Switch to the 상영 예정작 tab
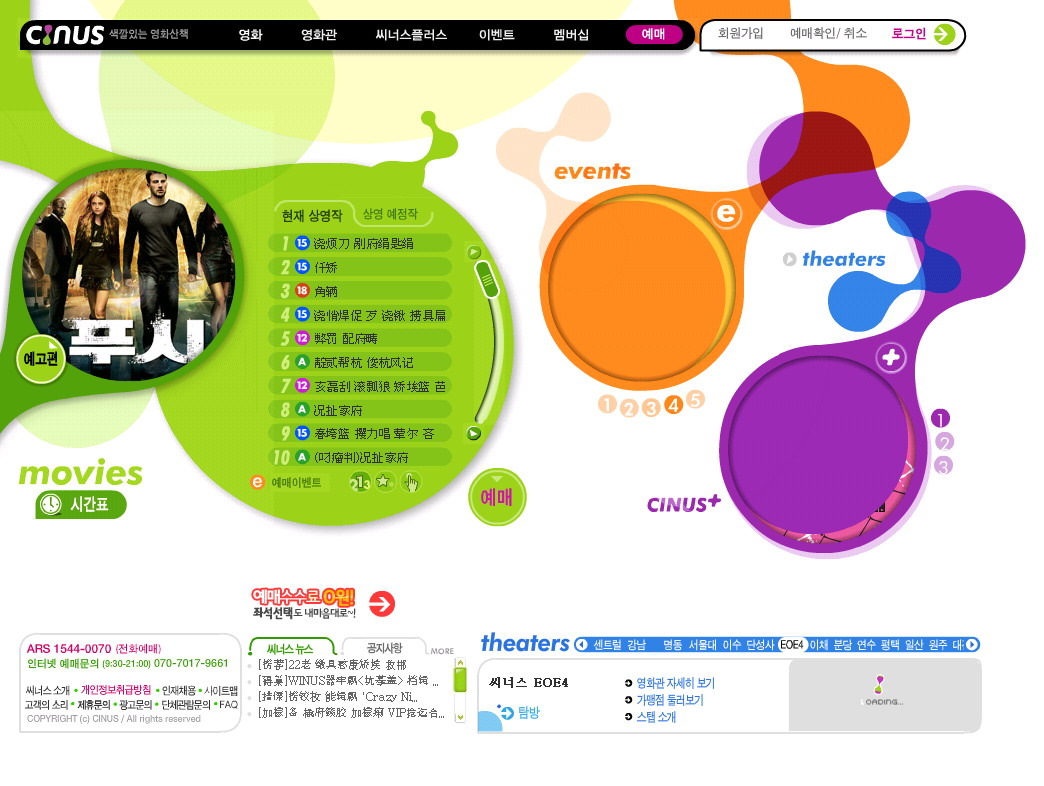Screen dimensions: 1044x786 coord(390,214)
